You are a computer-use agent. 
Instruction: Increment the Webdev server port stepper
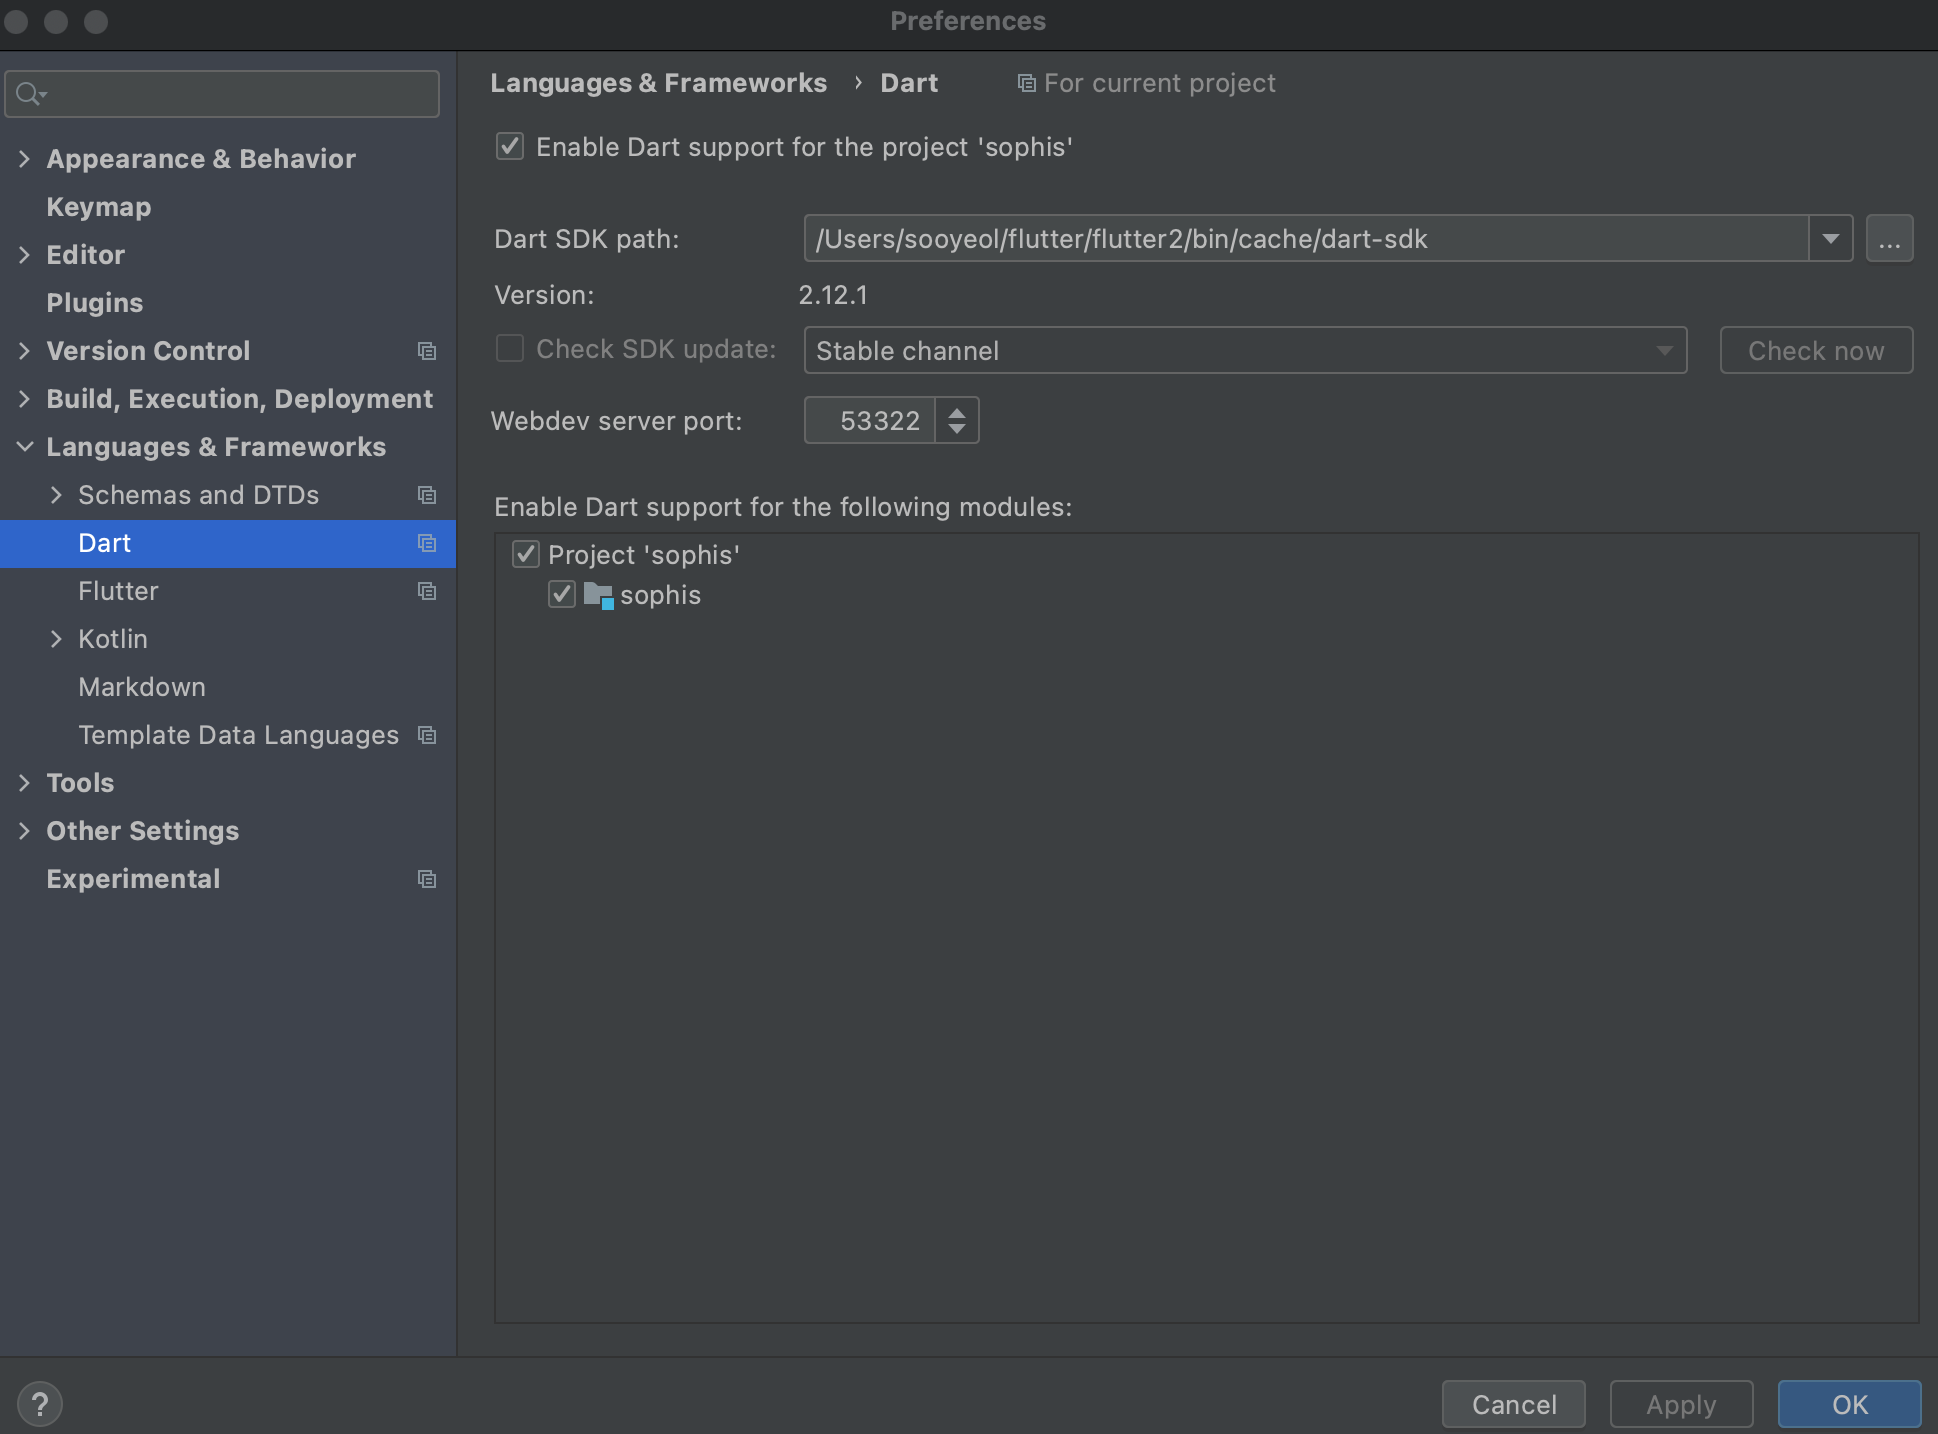click(x=957, y=411)
